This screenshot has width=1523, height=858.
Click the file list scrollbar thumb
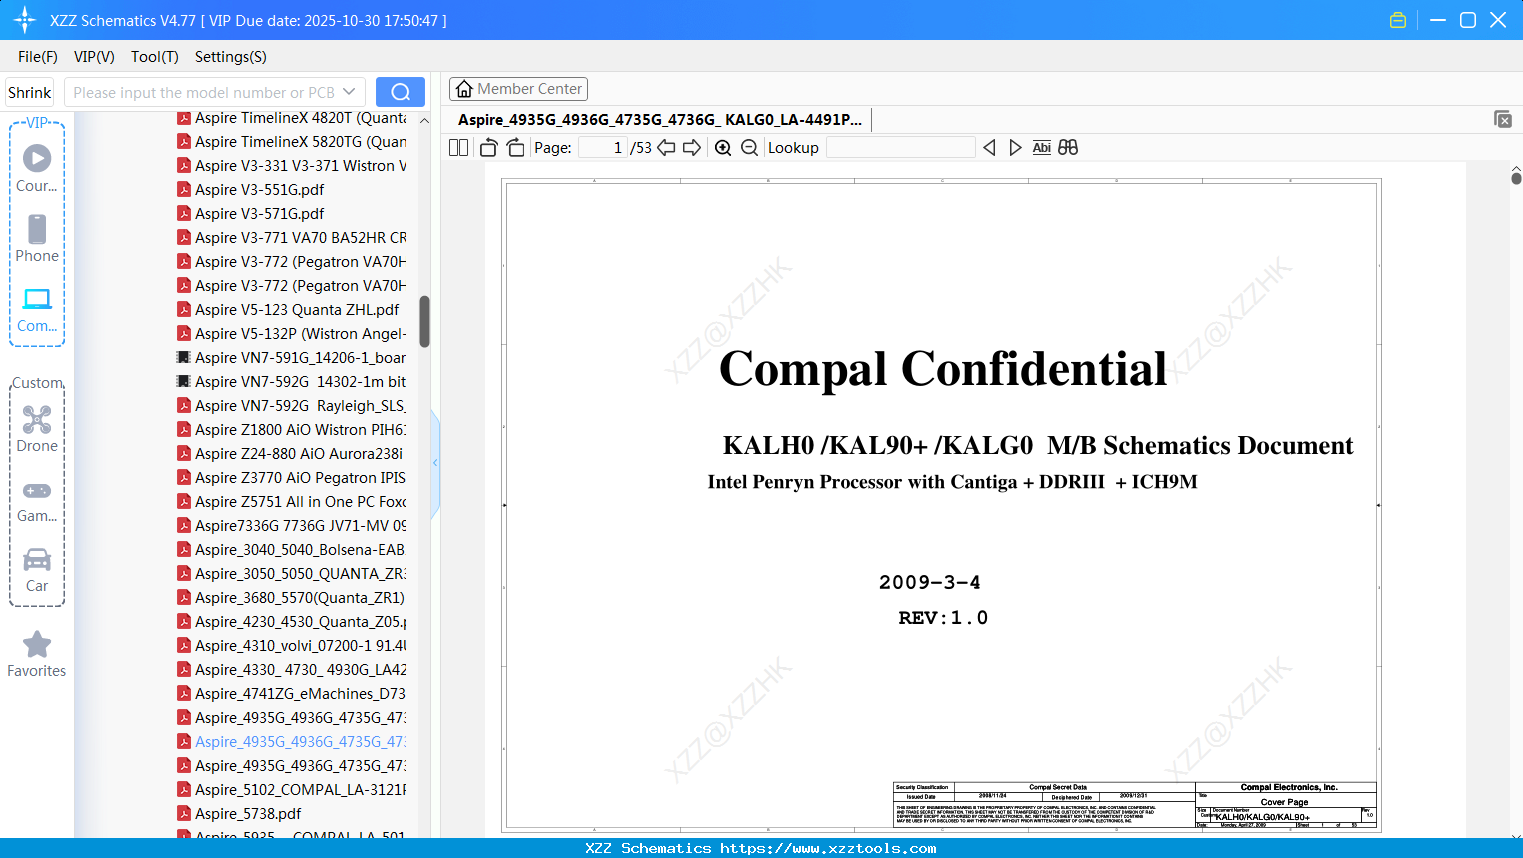pos(424,321)
